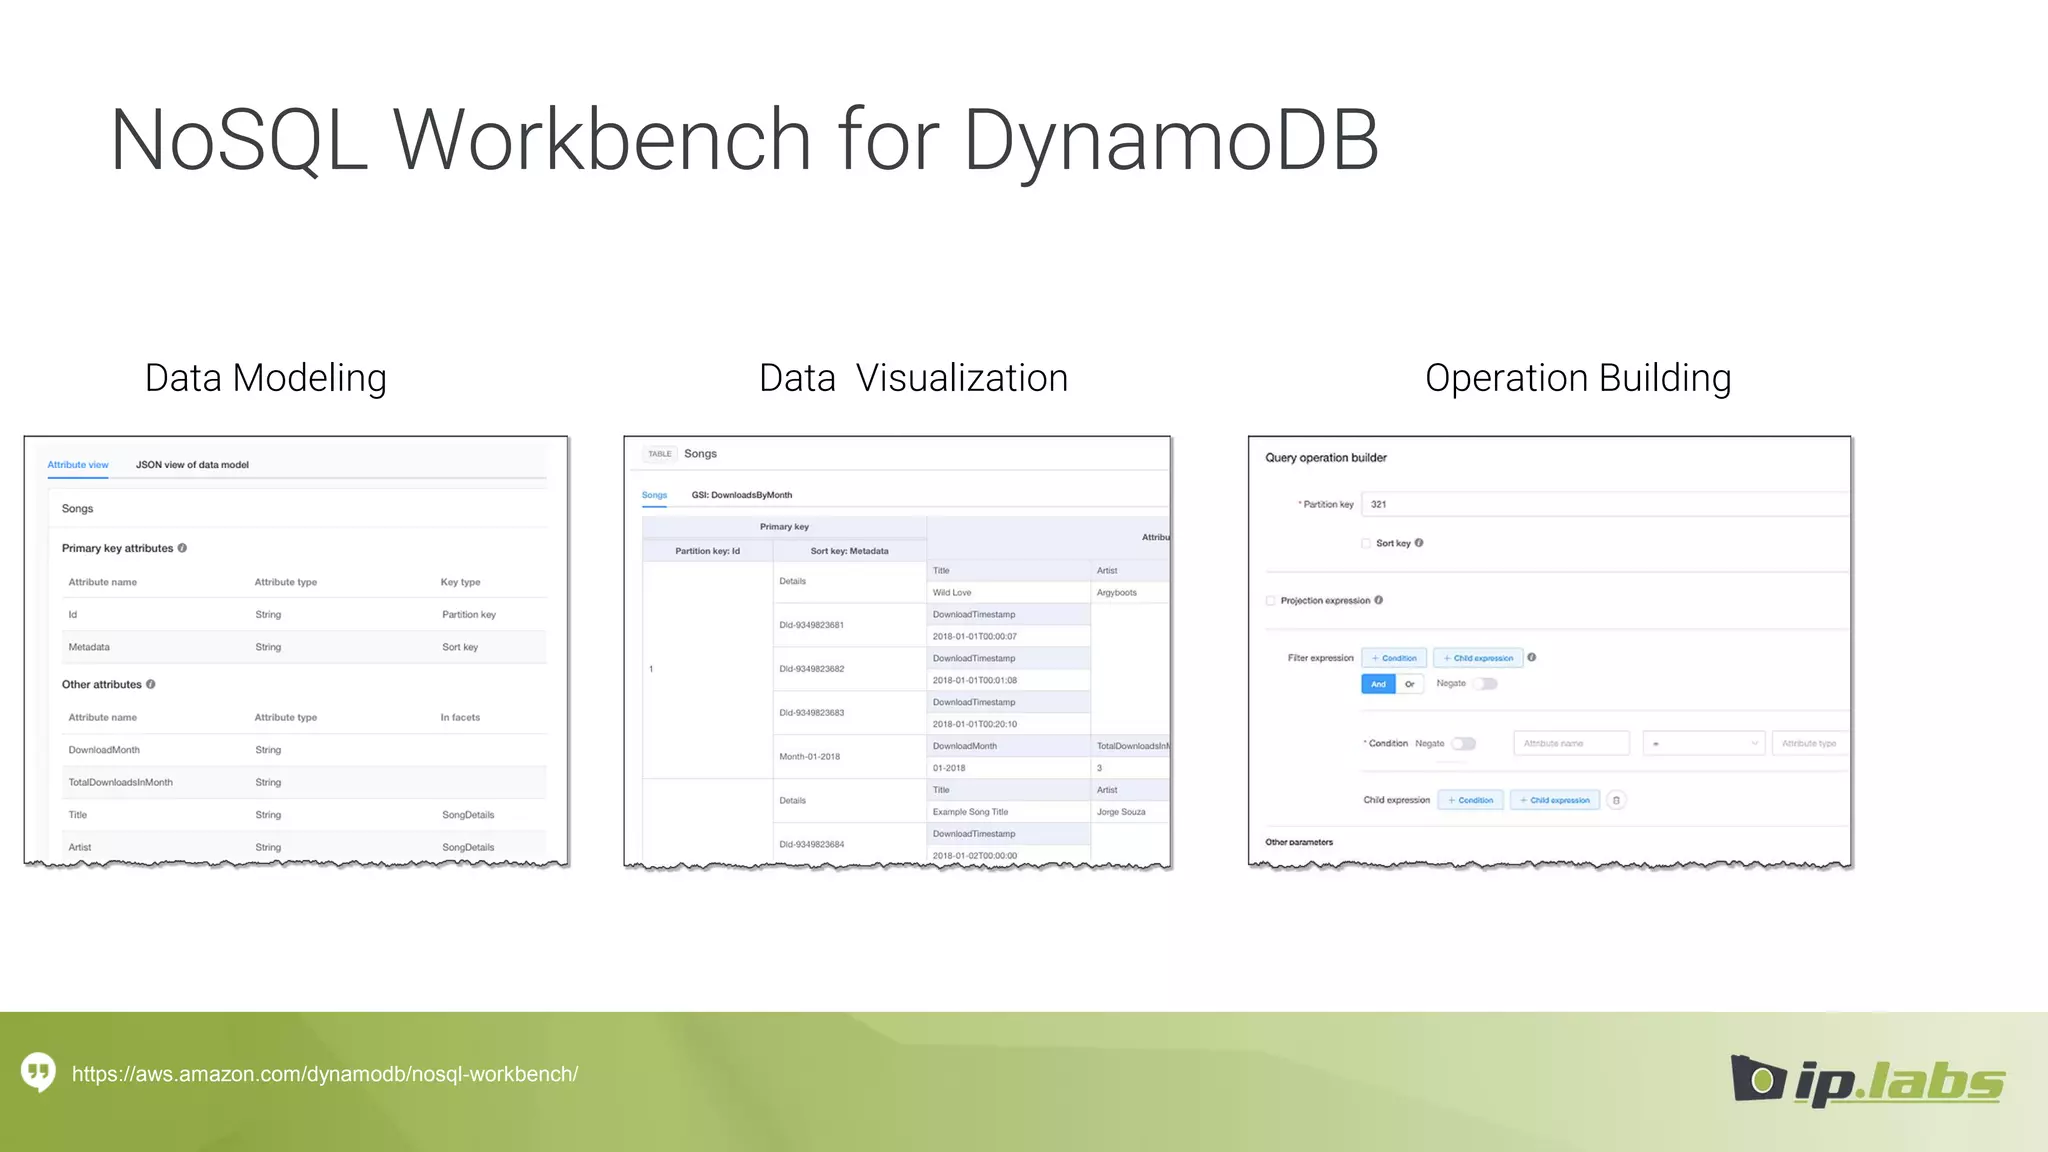Add a Condition to Filter expression
The width and height of the screenshot is (2048, 1152).
pyautogui.click(x=1394, y=658)
